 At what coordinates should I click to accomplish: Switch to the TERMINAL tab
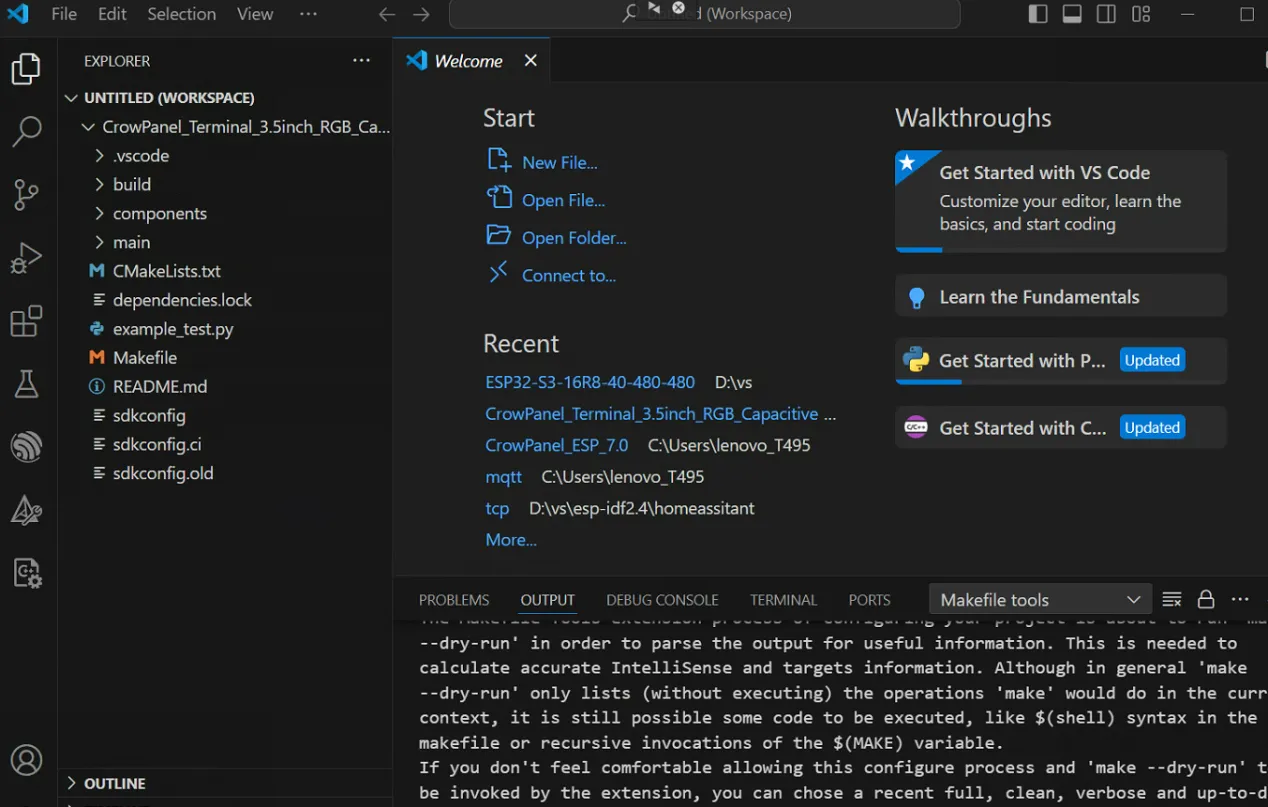pos(783,600)
